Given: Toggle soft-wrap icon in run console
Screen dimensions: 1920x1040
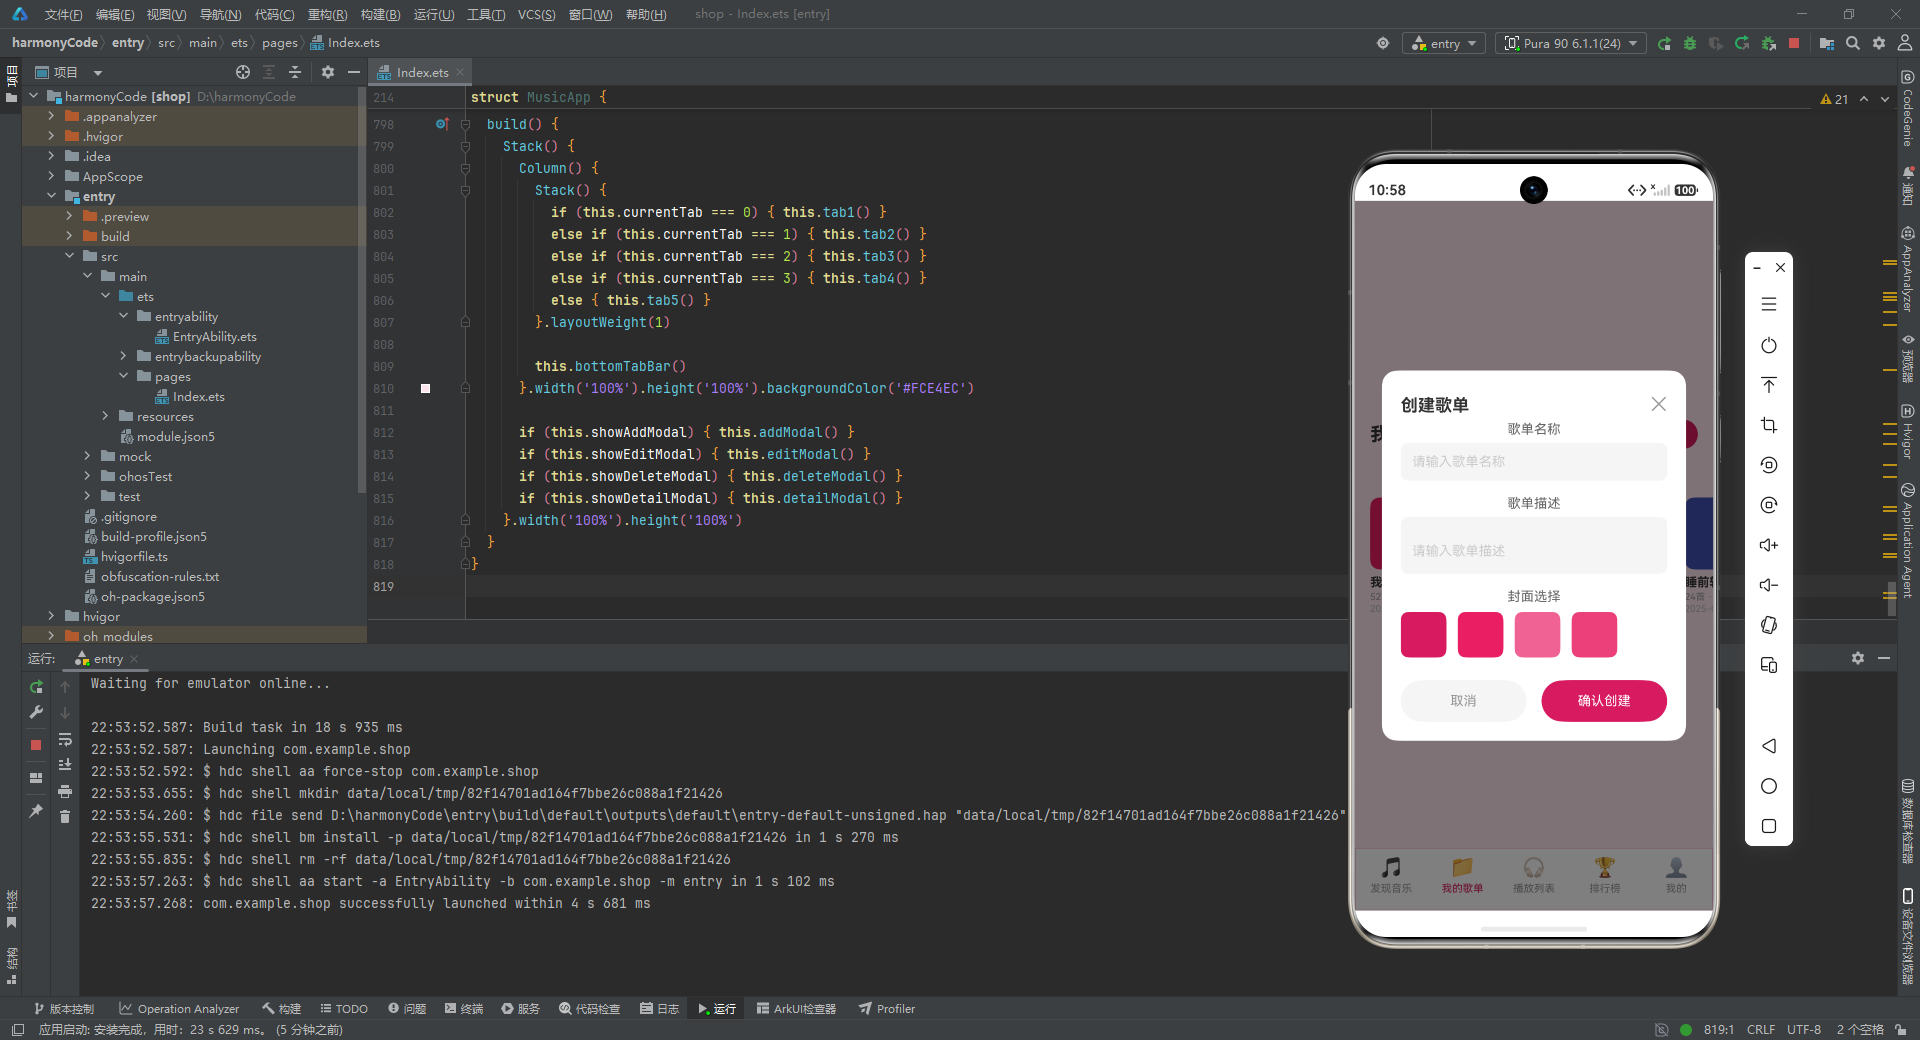Looking at the screenshot, I should 65,739.
